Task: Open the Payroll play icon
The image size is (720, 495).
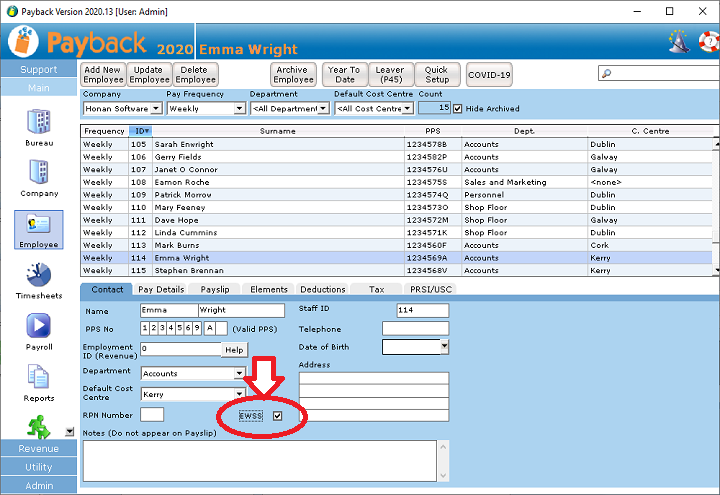Action: pyautogui.click(x=39, y=327)
